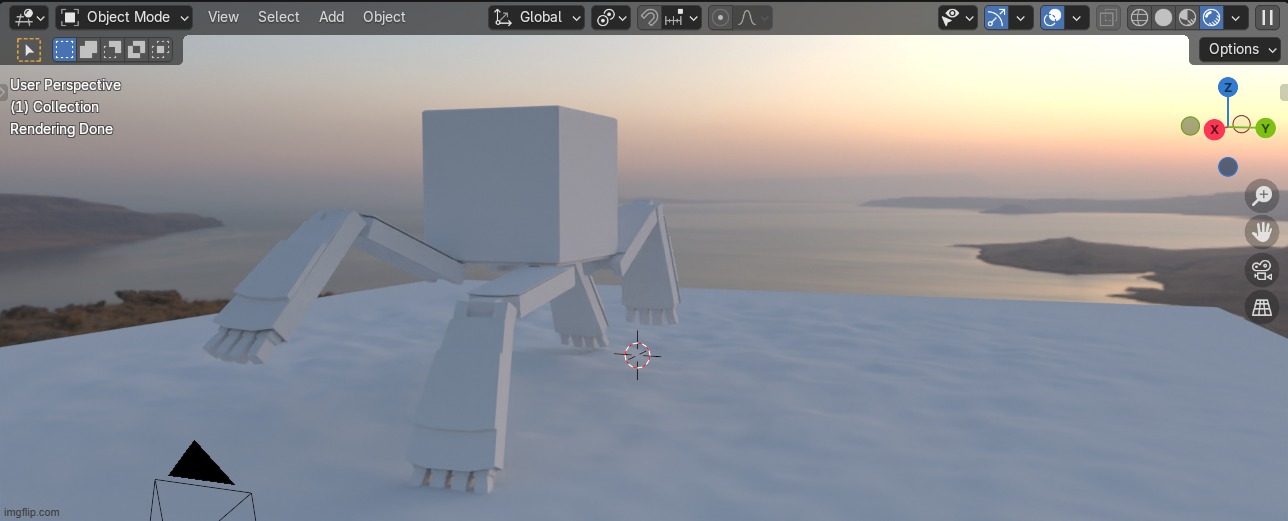Open Global transform orientation dropdown
Image resolution: width=1288 pixels, height=521 pixels.
[x=537, y=17]
